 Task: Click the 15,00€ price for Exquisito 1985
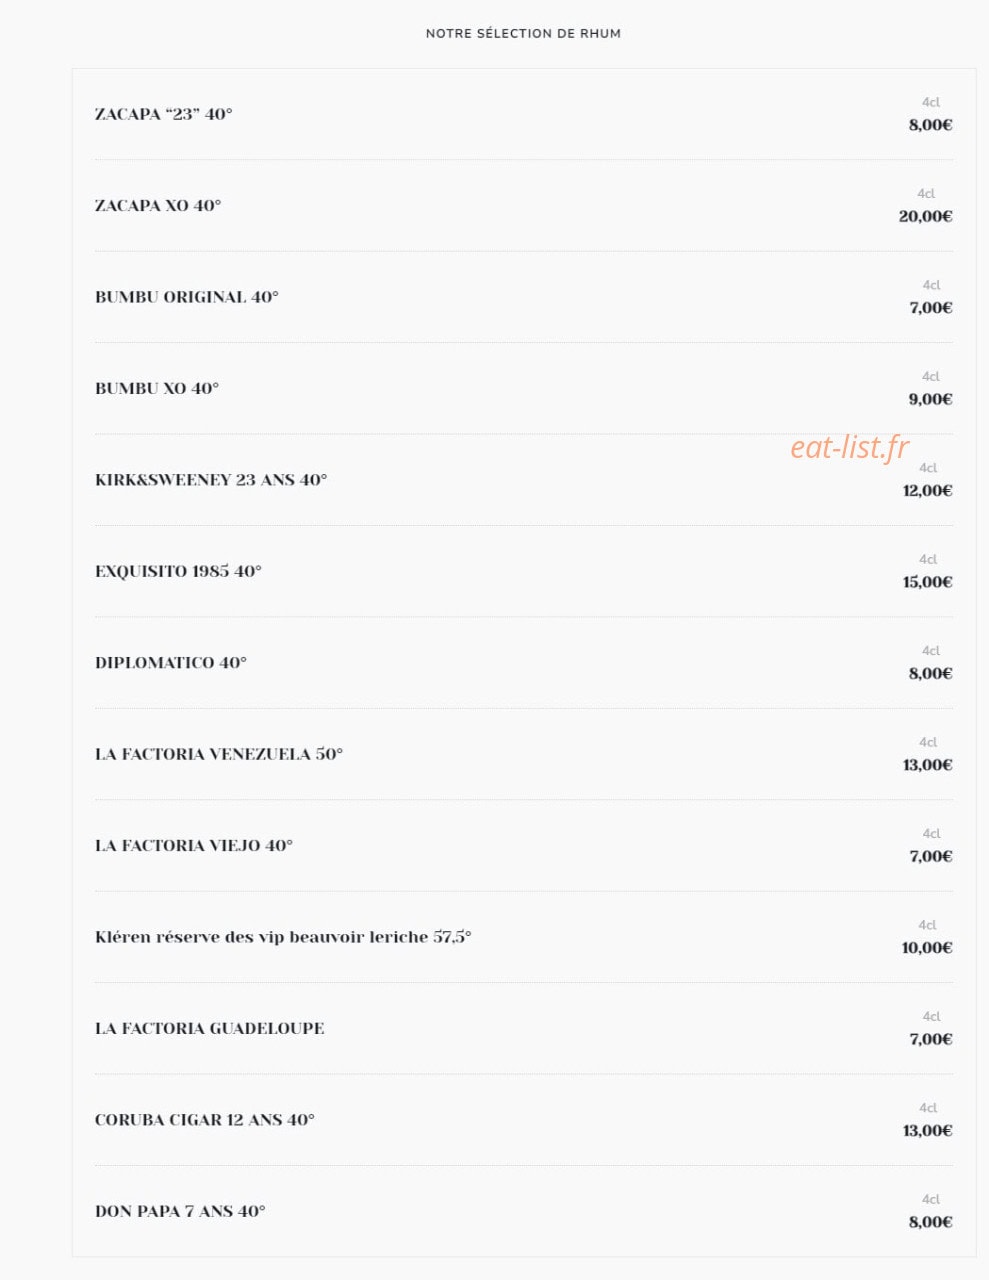927,582
